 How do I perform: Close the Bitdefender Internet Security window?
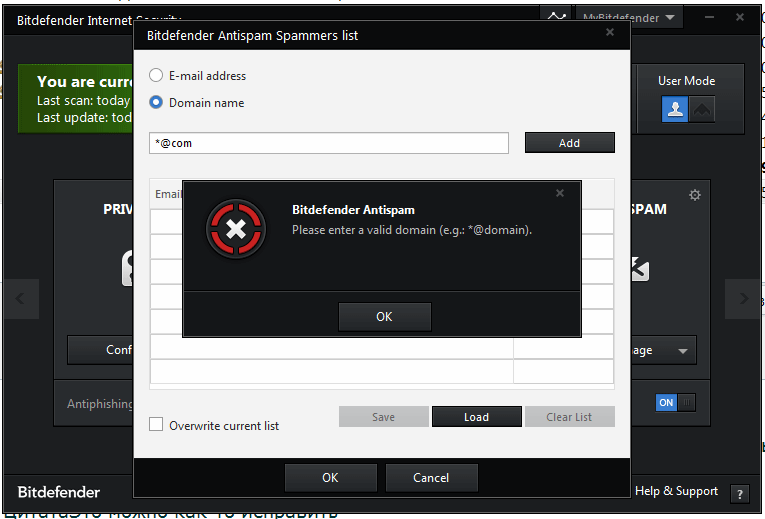(740, 17)
